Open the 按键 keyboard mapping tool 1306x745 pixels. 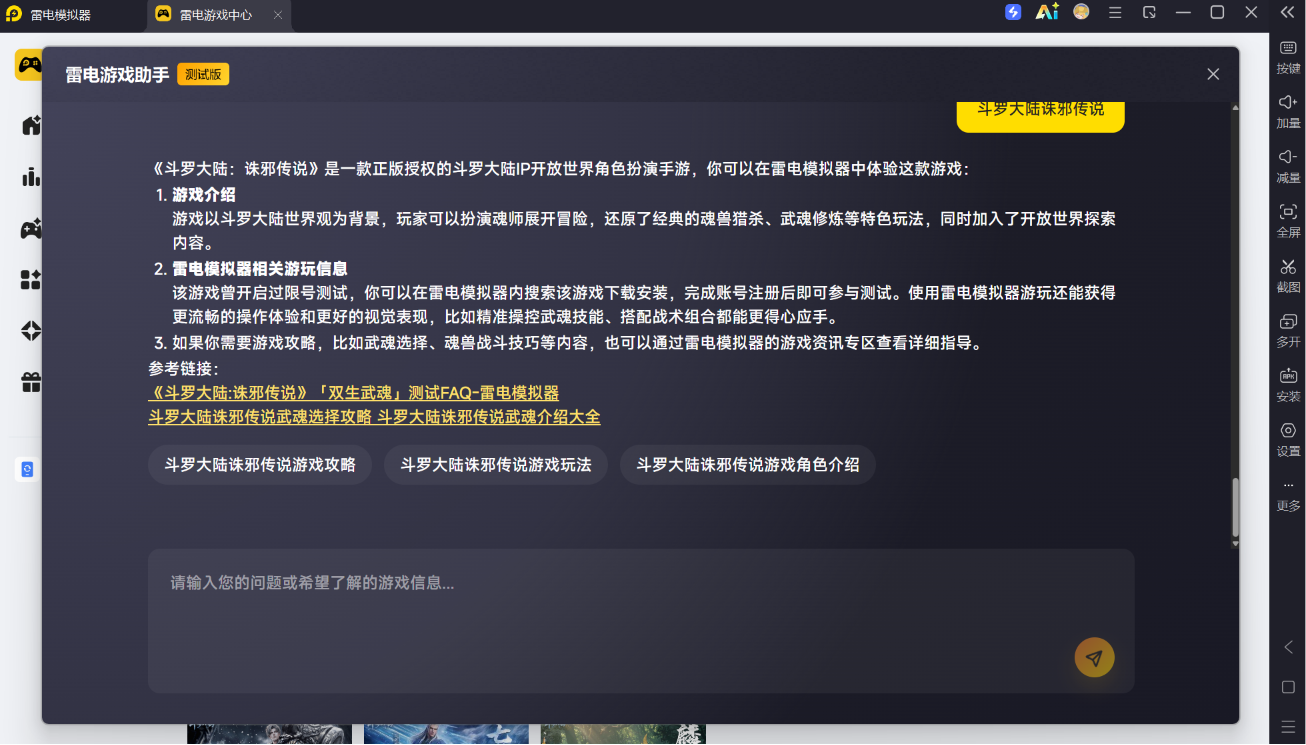[x=1288, y=56]
